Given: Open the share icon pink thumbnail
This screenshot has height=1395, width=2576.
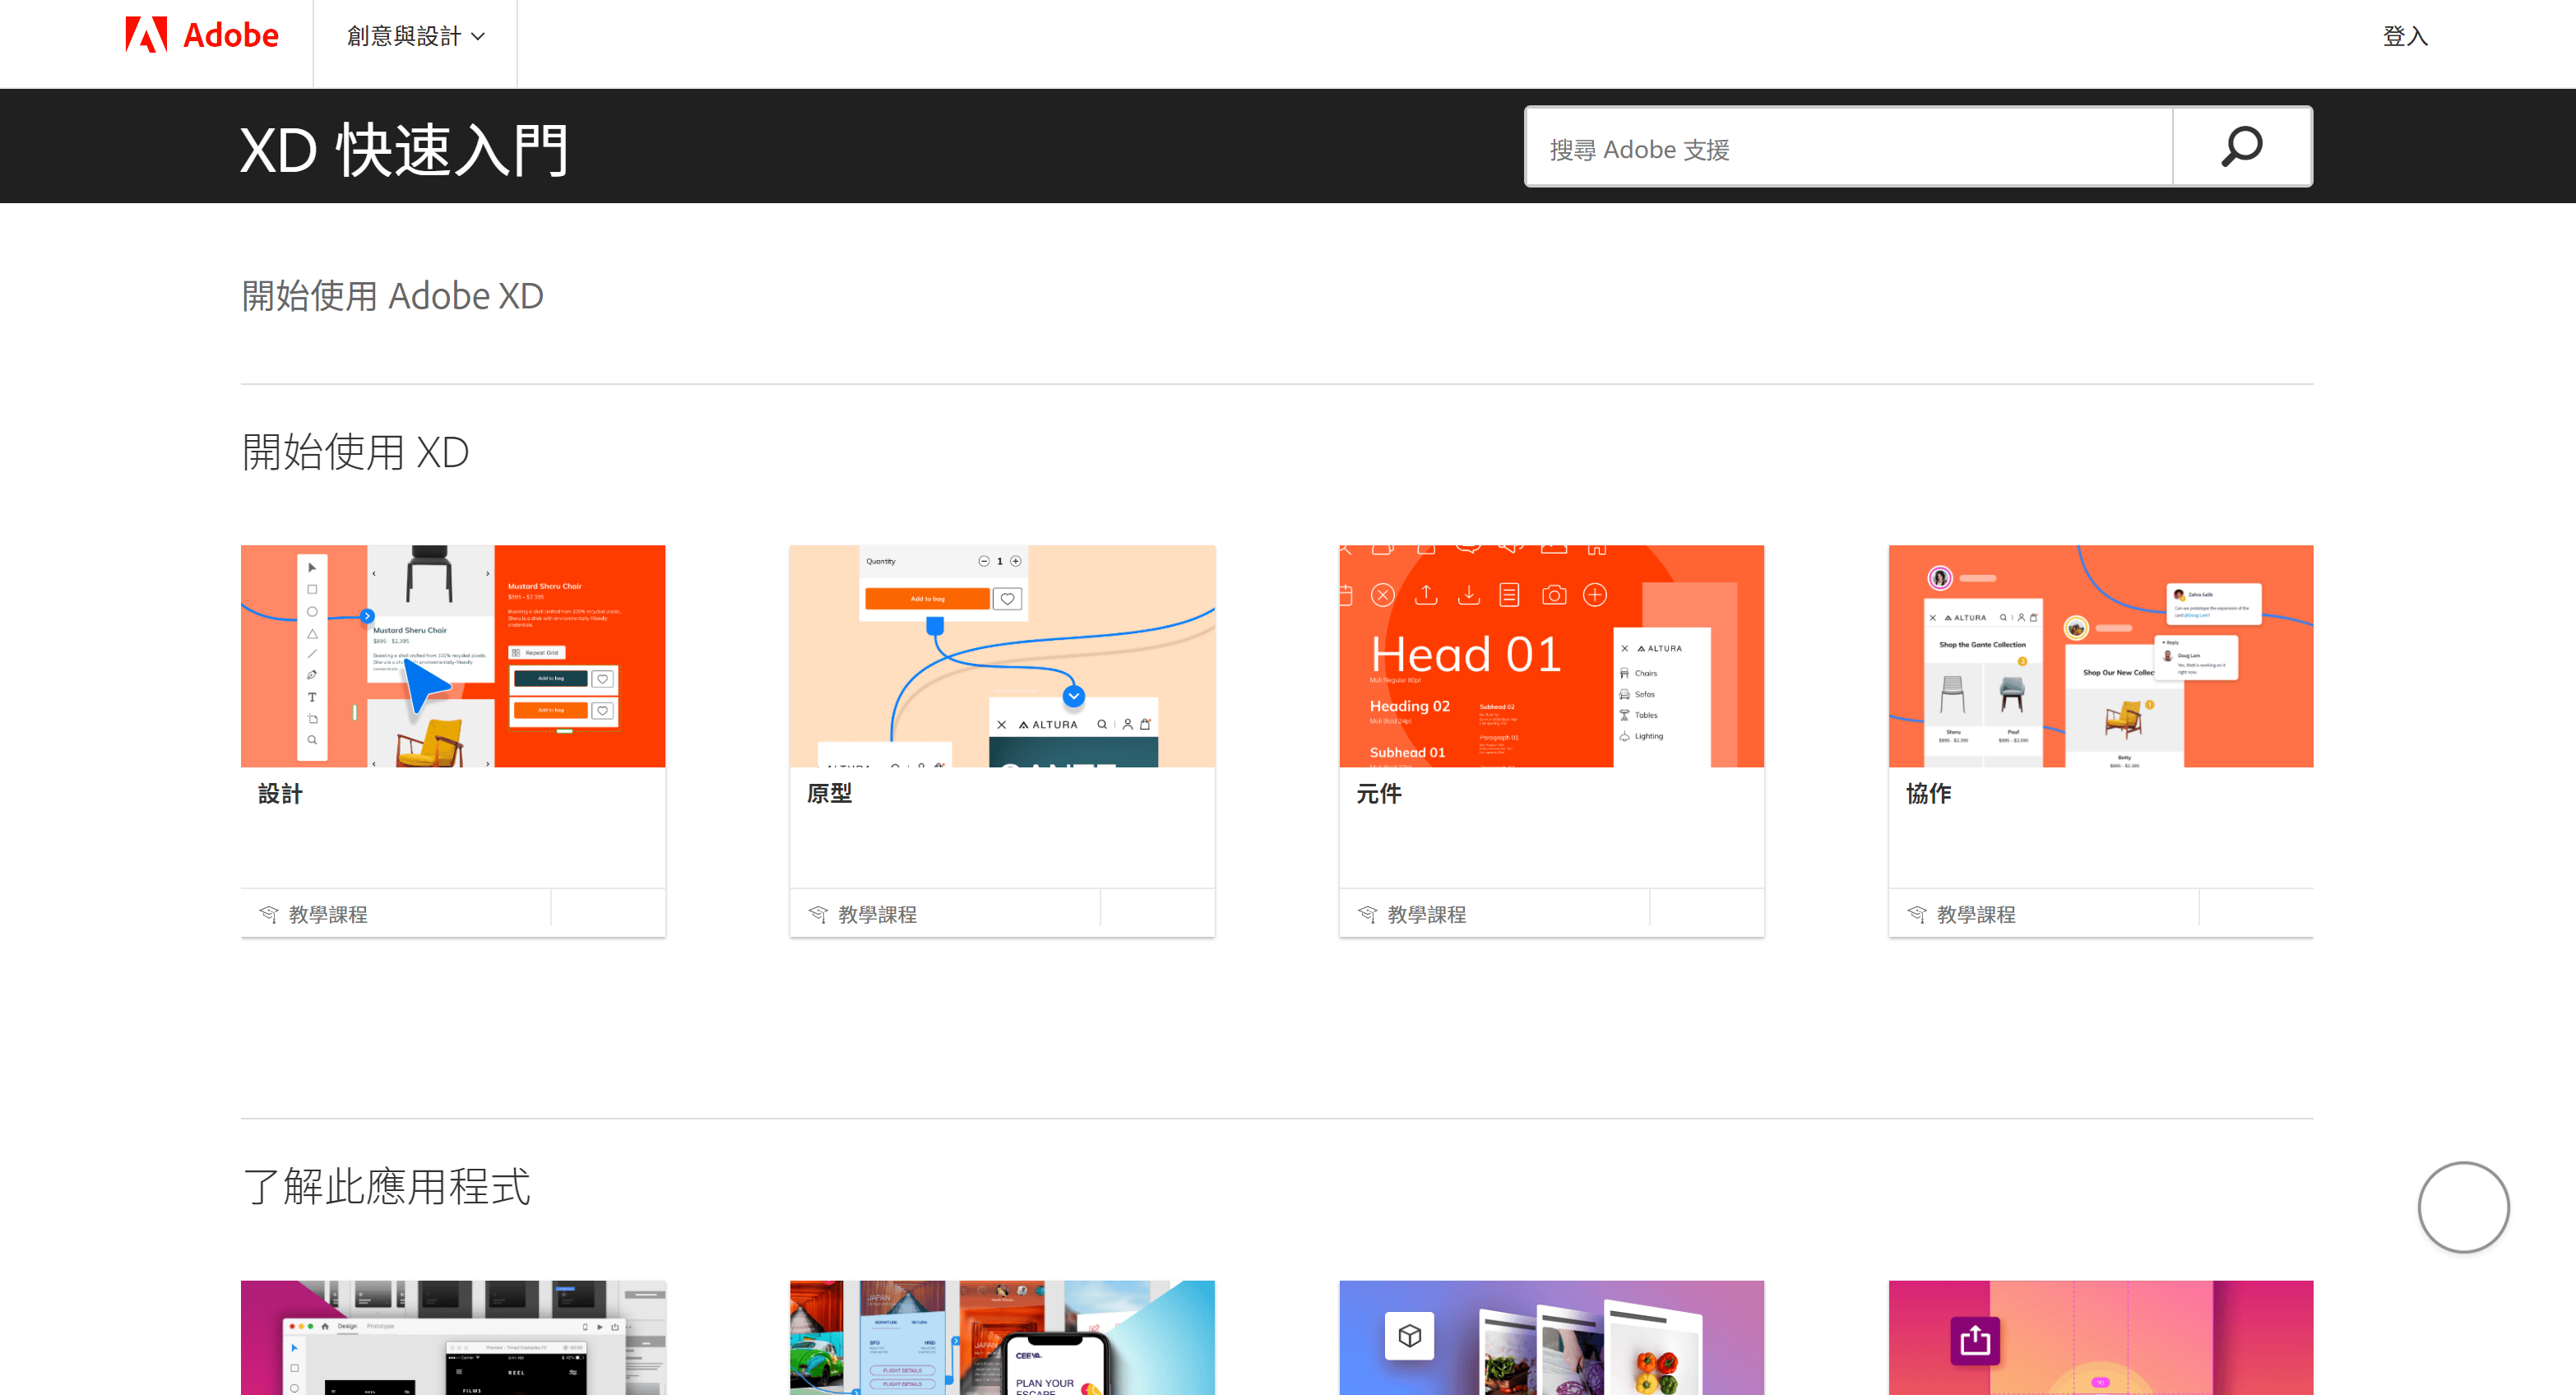Looking at the screenshot, I should click(2100, 1337).
